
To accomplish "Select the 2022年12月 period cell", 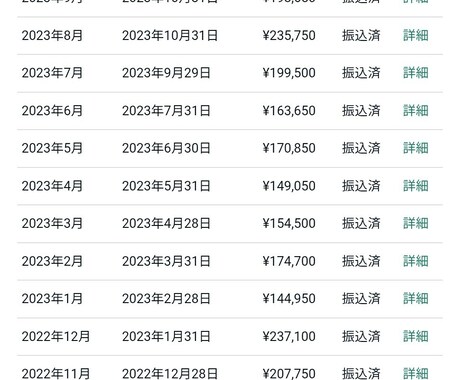I will pyautogui.click(x=56, y=336).
